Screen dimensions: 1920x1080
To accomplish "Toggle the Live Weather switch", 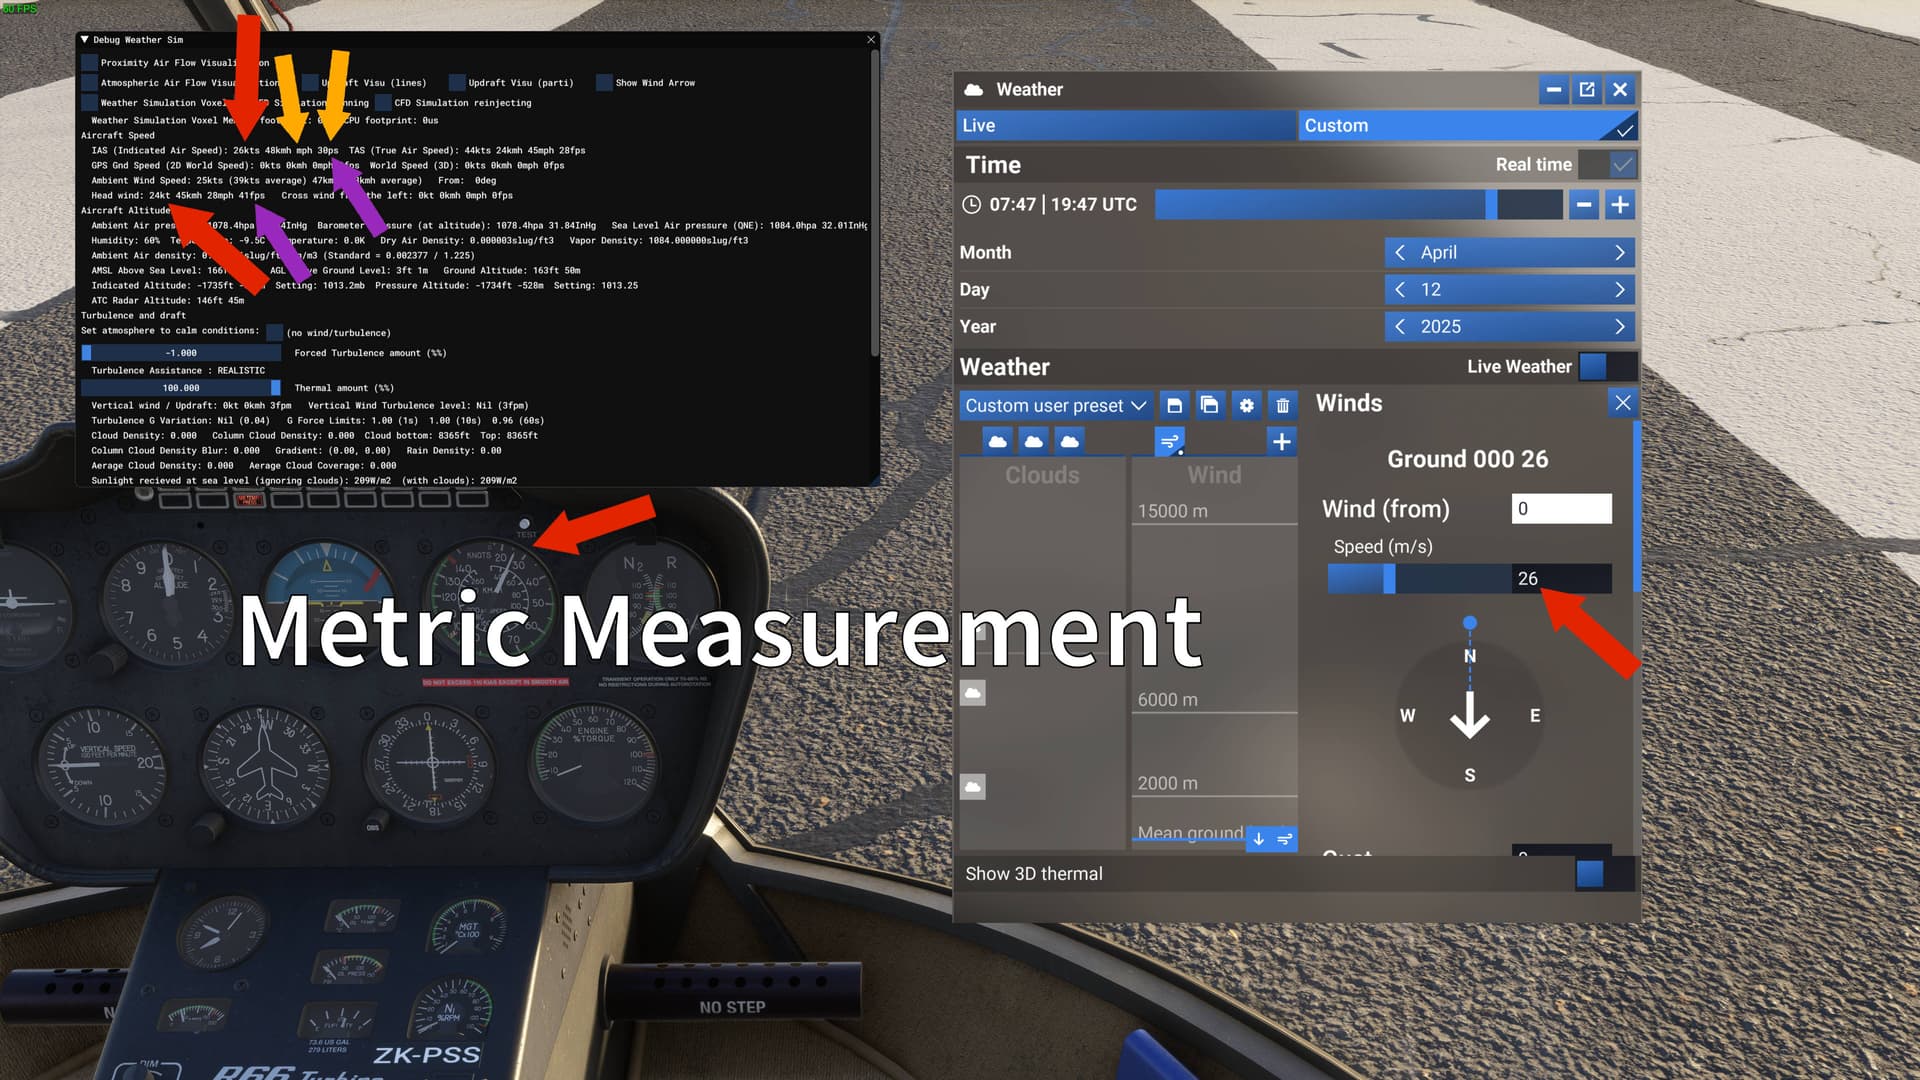I will click(1607, 367).
